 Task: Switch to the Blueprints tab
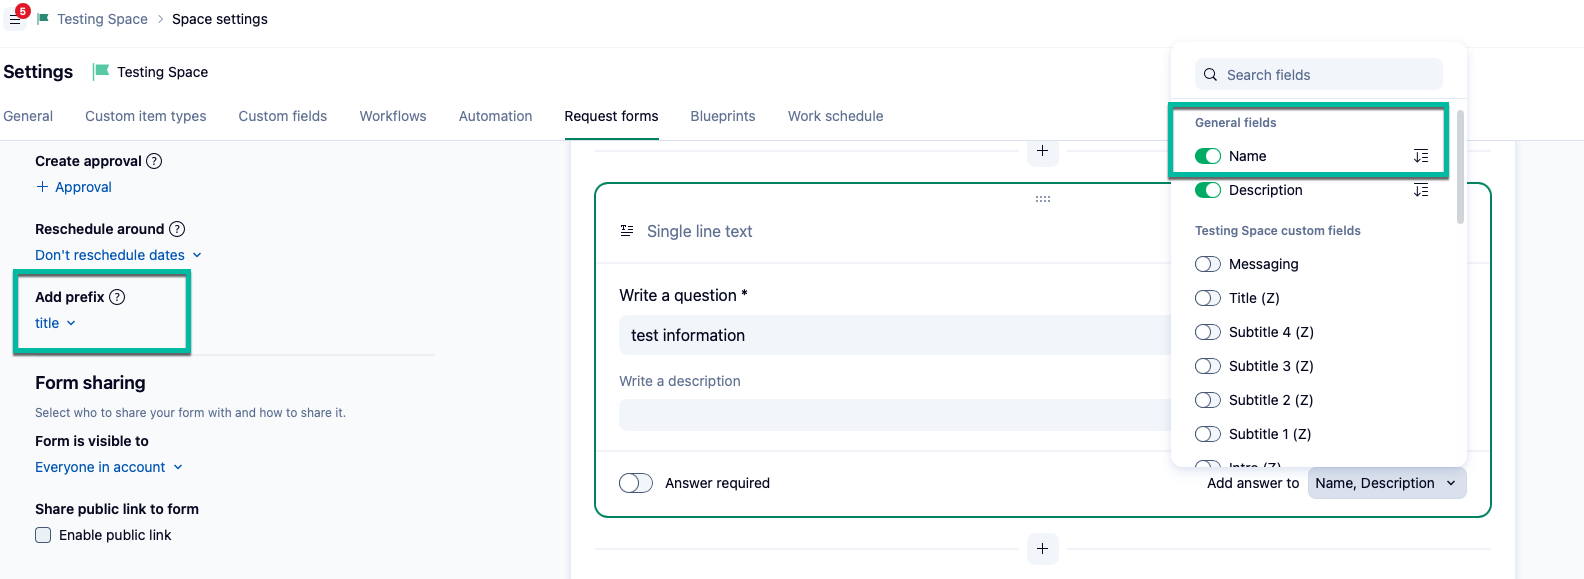tap(723, 116)
